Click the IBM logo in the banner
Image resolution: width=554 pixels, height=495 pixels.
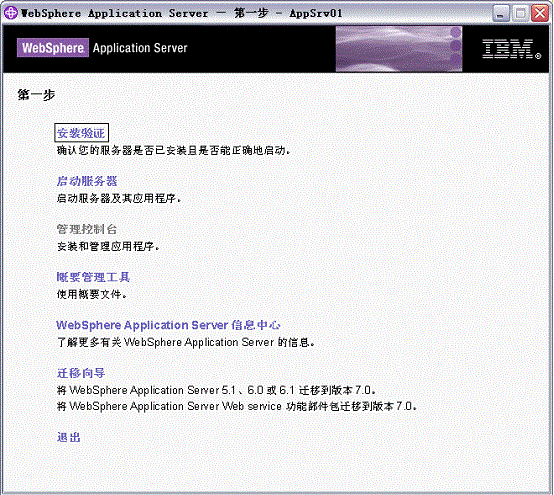[x=511, y=49]
